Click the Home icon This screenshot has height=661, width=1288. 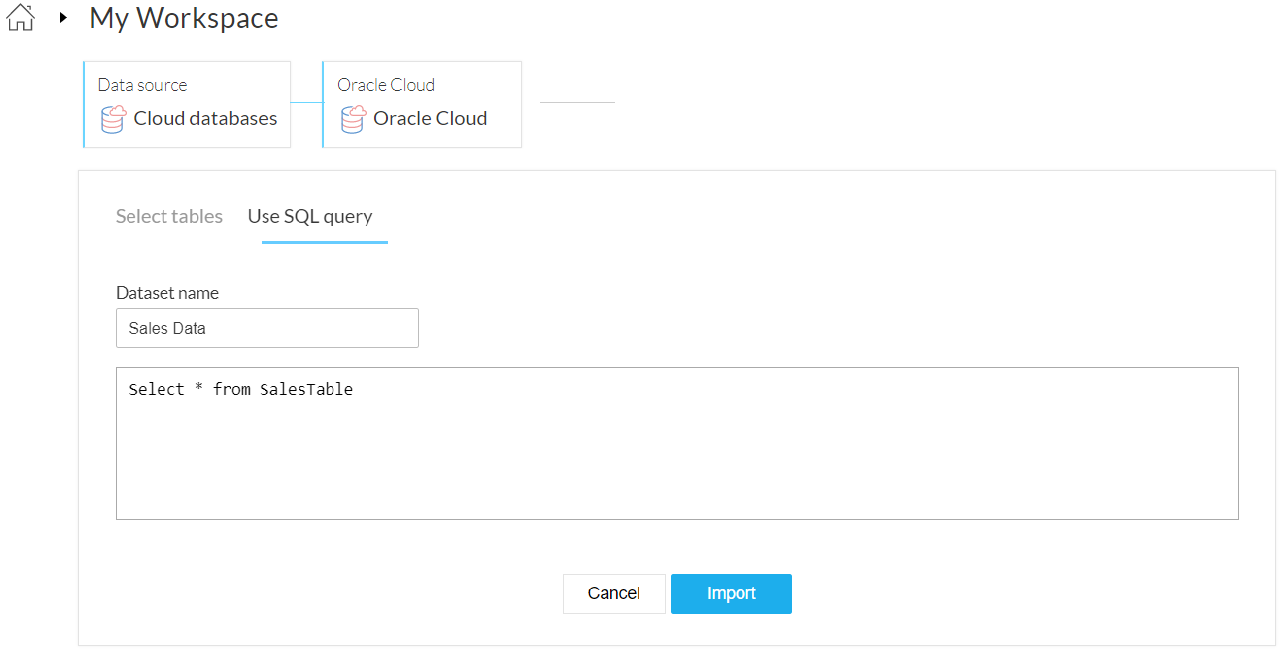[20, 18]
